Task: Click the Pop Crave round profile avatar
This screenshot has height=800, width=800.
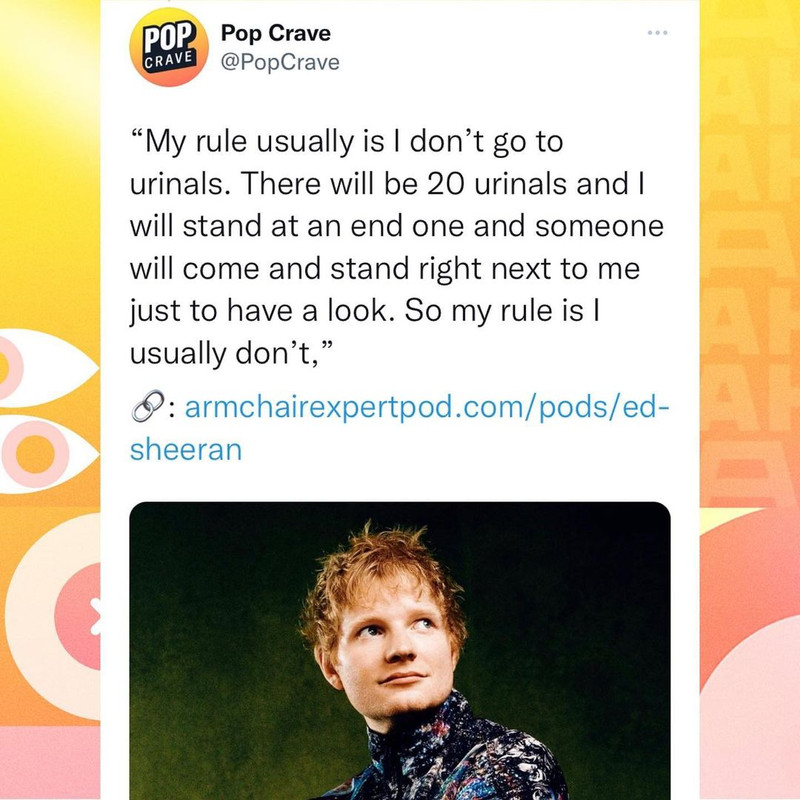Action: coord(169,47)
